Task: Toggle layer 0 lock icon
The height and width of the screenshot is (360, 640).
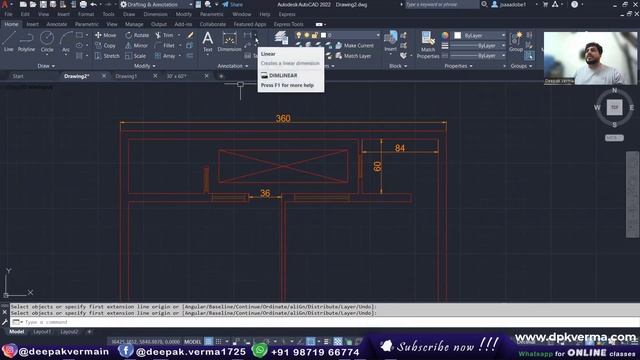Action: [315, 36]
